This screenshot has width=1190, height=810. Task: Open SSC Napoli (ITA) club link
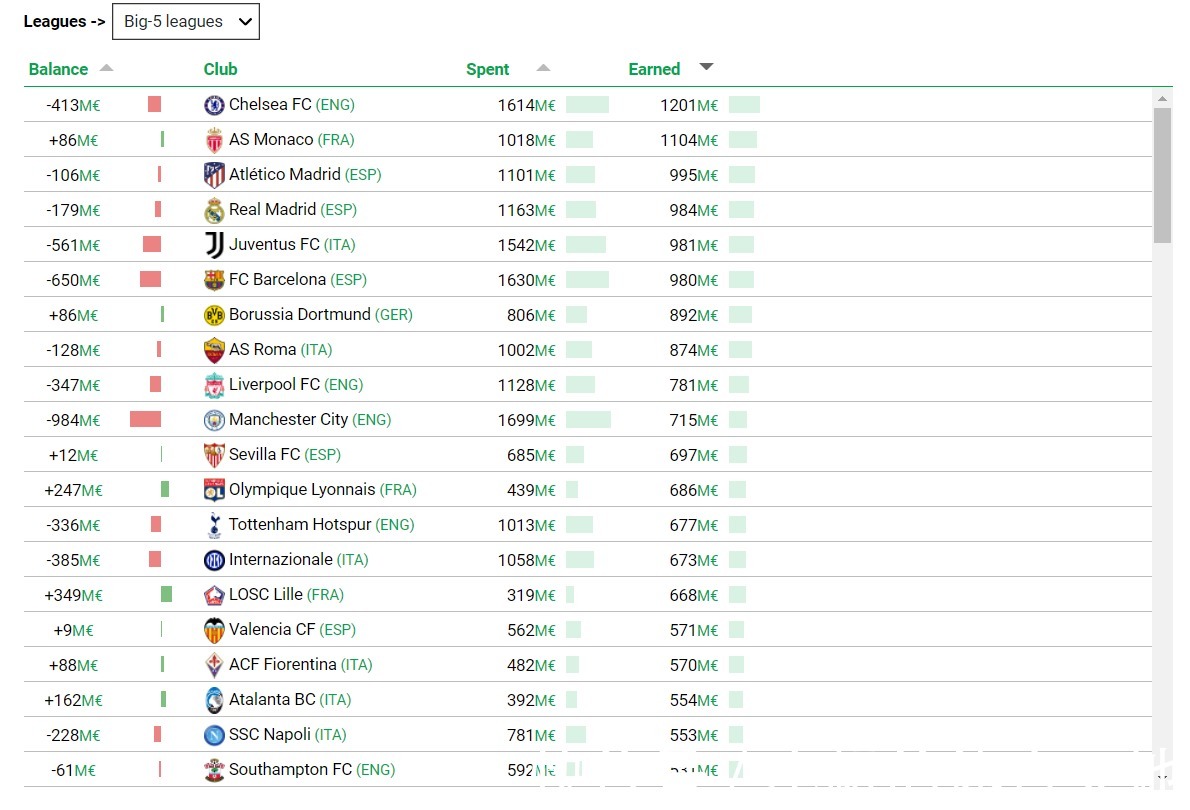[288, 734]
